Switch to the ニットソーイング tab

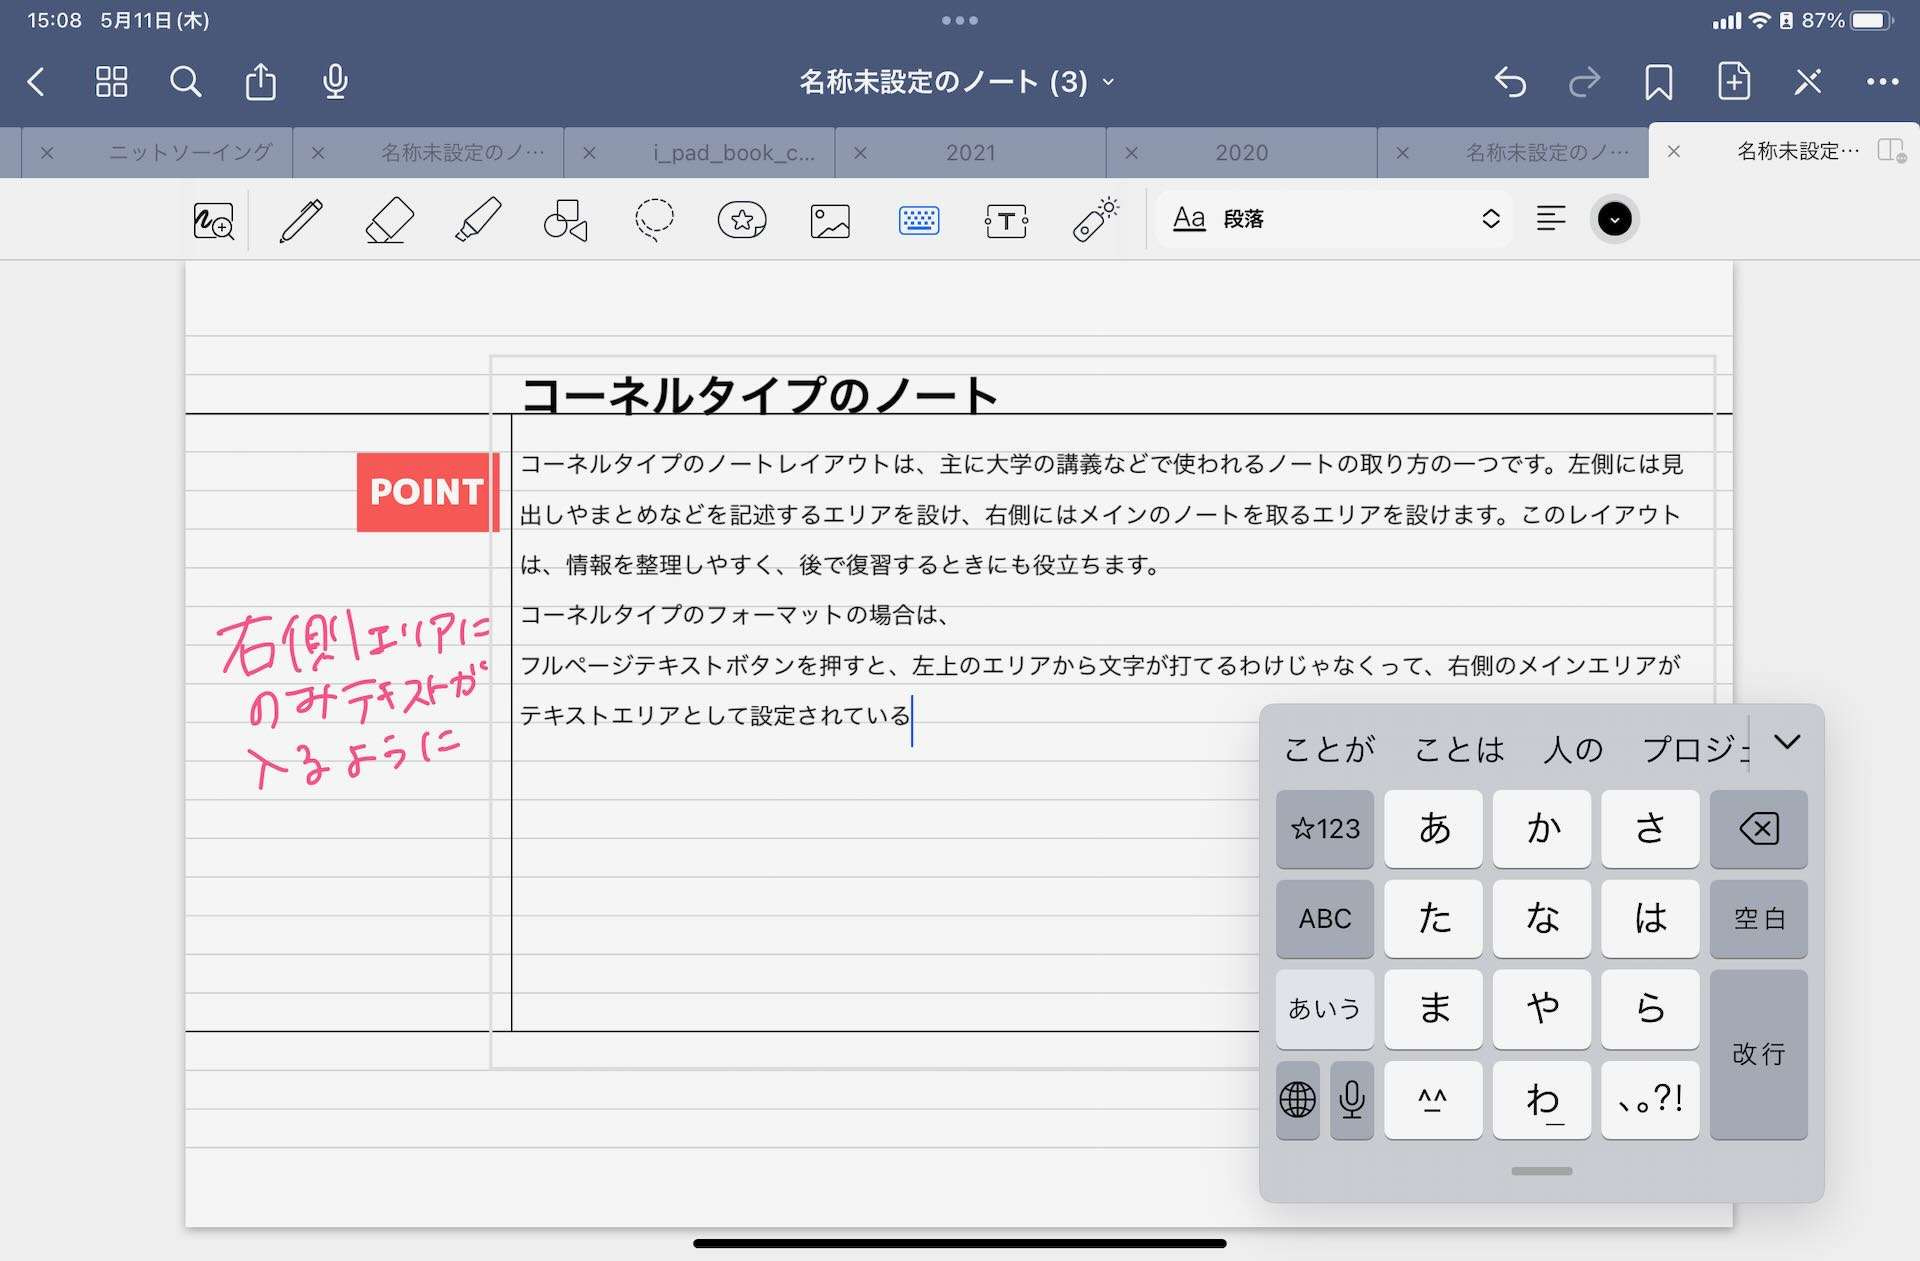pyautogui.click(x=190, y=153)
